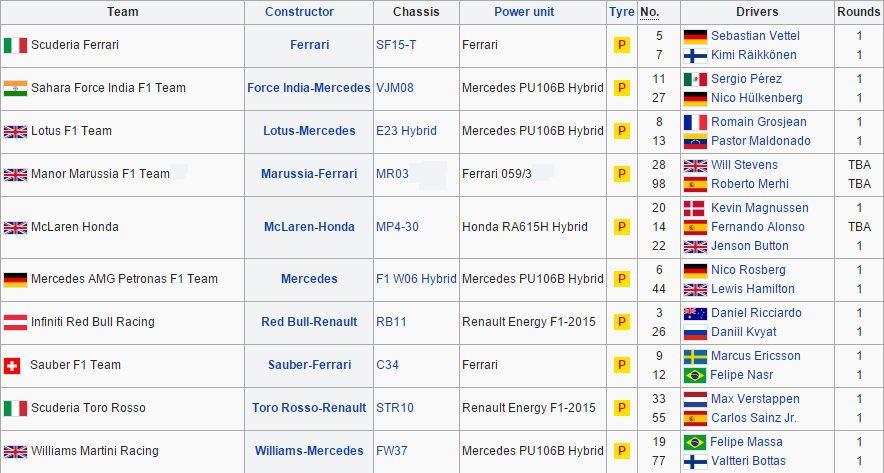Click the No. column header abbreviation

(x=649, y=12)
